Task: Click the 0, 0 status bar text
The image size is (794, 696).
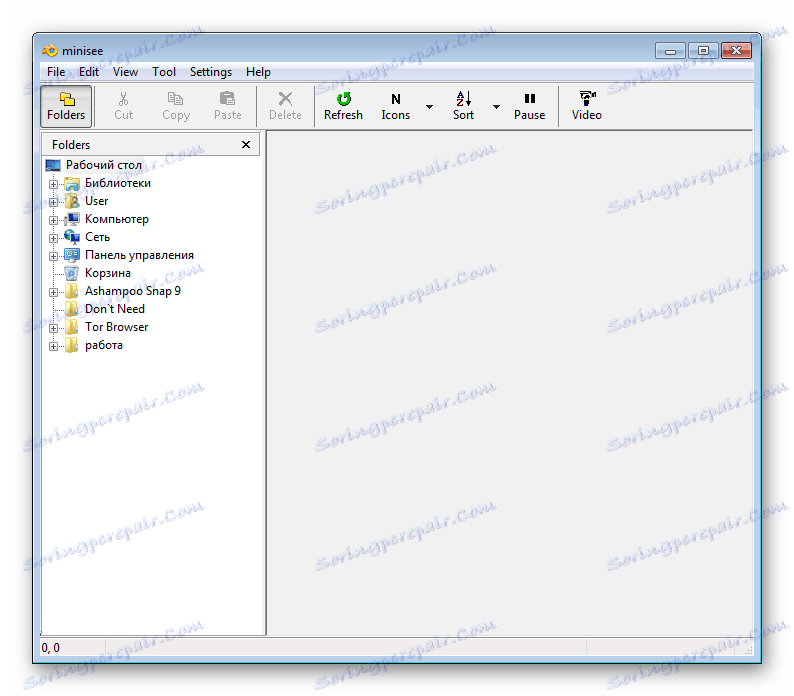Action: 51,648
